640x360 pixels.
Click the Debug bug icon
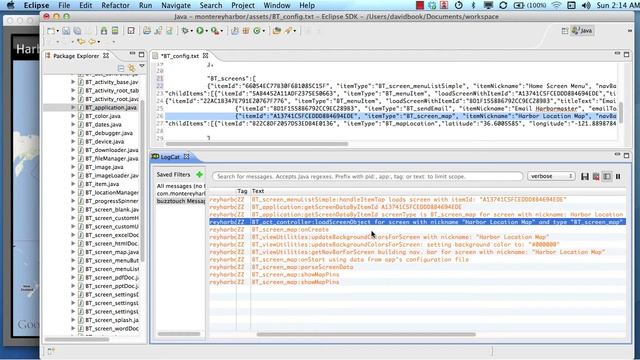(x=185, y=31)
